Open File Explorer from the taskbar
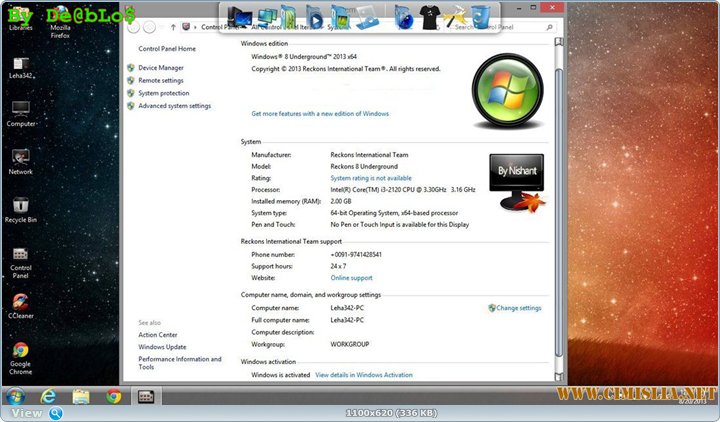720x422 pixels. [81, 396]
